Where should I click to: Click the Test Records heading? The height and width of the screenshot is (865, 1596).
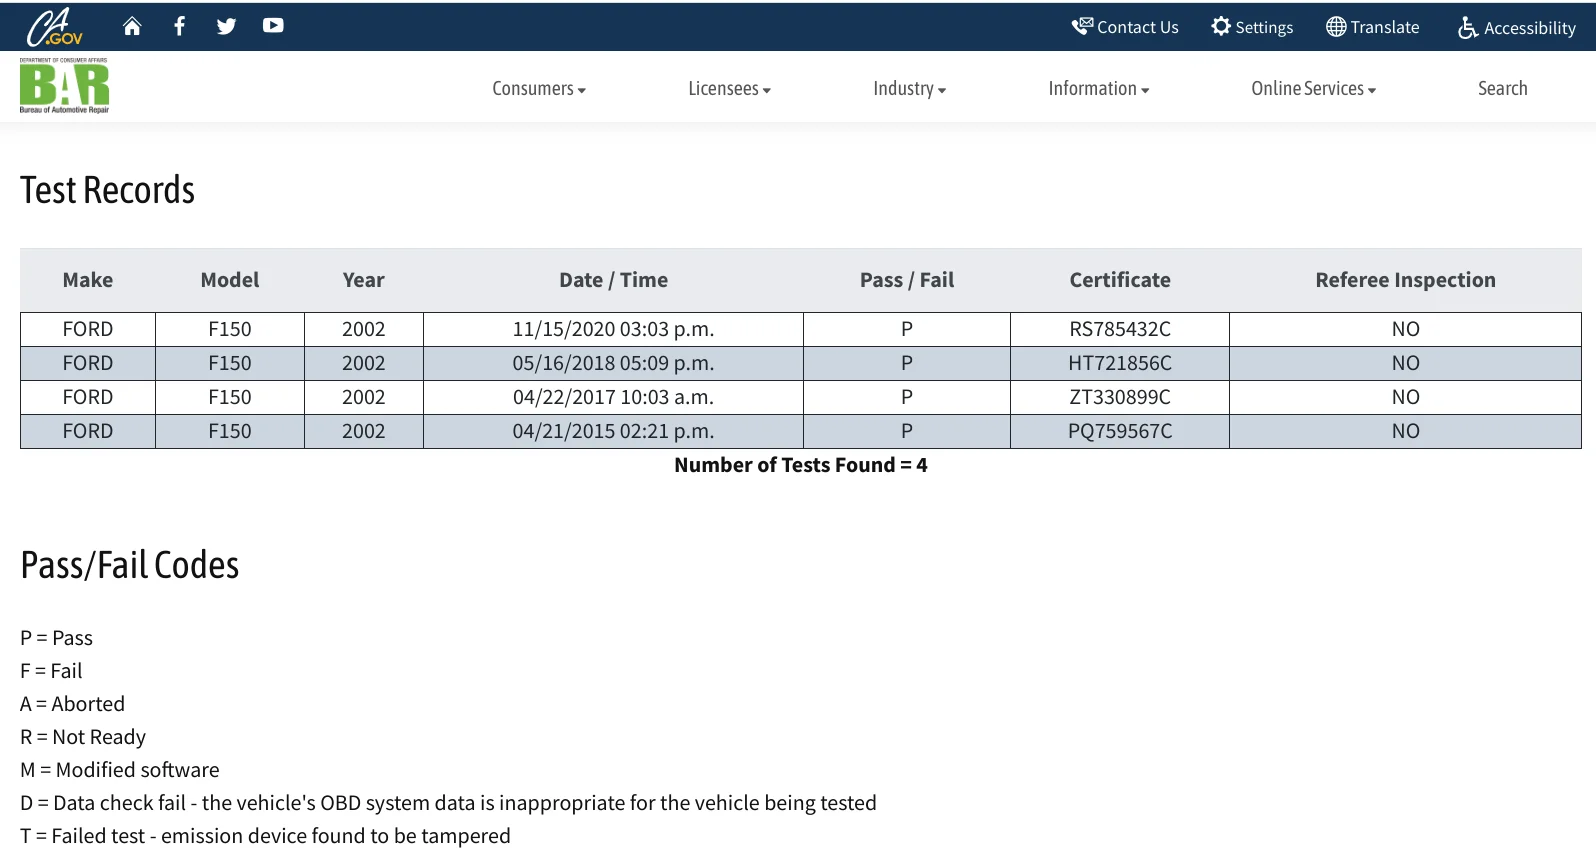(108, 190)
